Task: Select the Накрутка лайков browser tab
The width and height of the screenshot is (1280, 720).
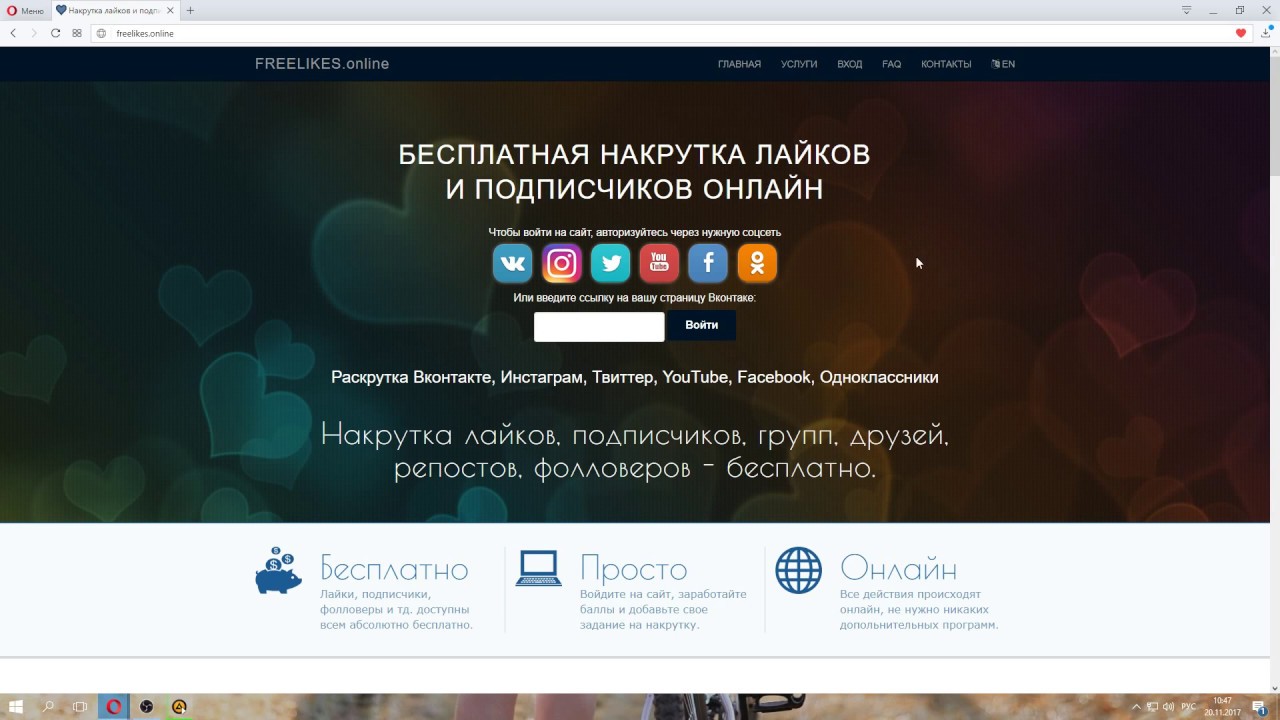Action: click(x=115, y=10)
